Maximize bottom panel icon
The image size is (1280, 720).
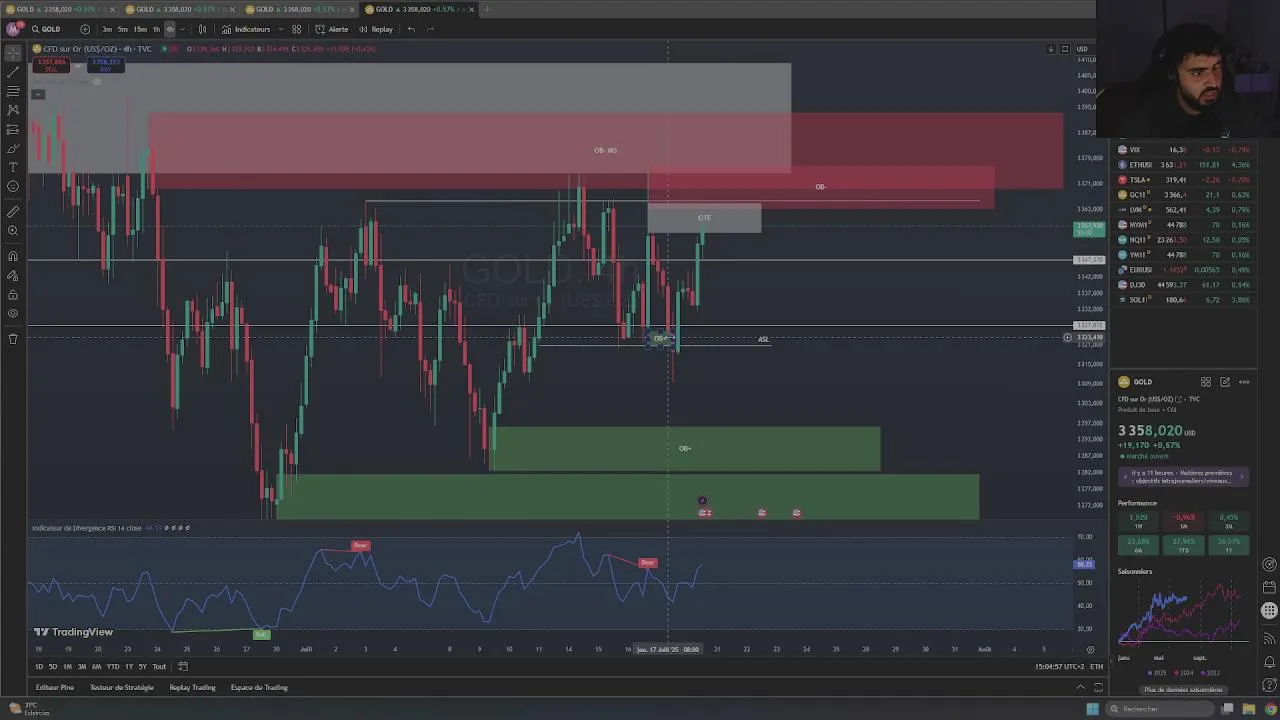1098,687
